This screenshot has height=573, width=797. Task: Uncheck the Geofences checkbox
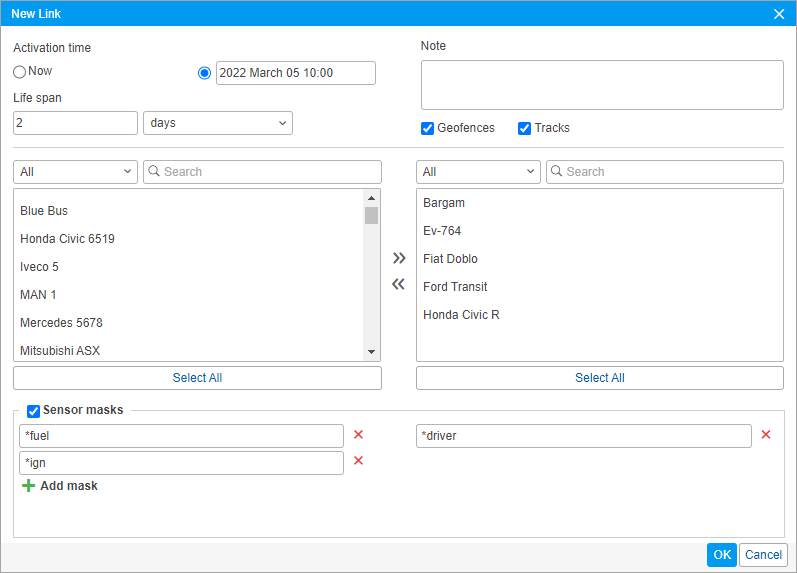(x=428, y=128)
